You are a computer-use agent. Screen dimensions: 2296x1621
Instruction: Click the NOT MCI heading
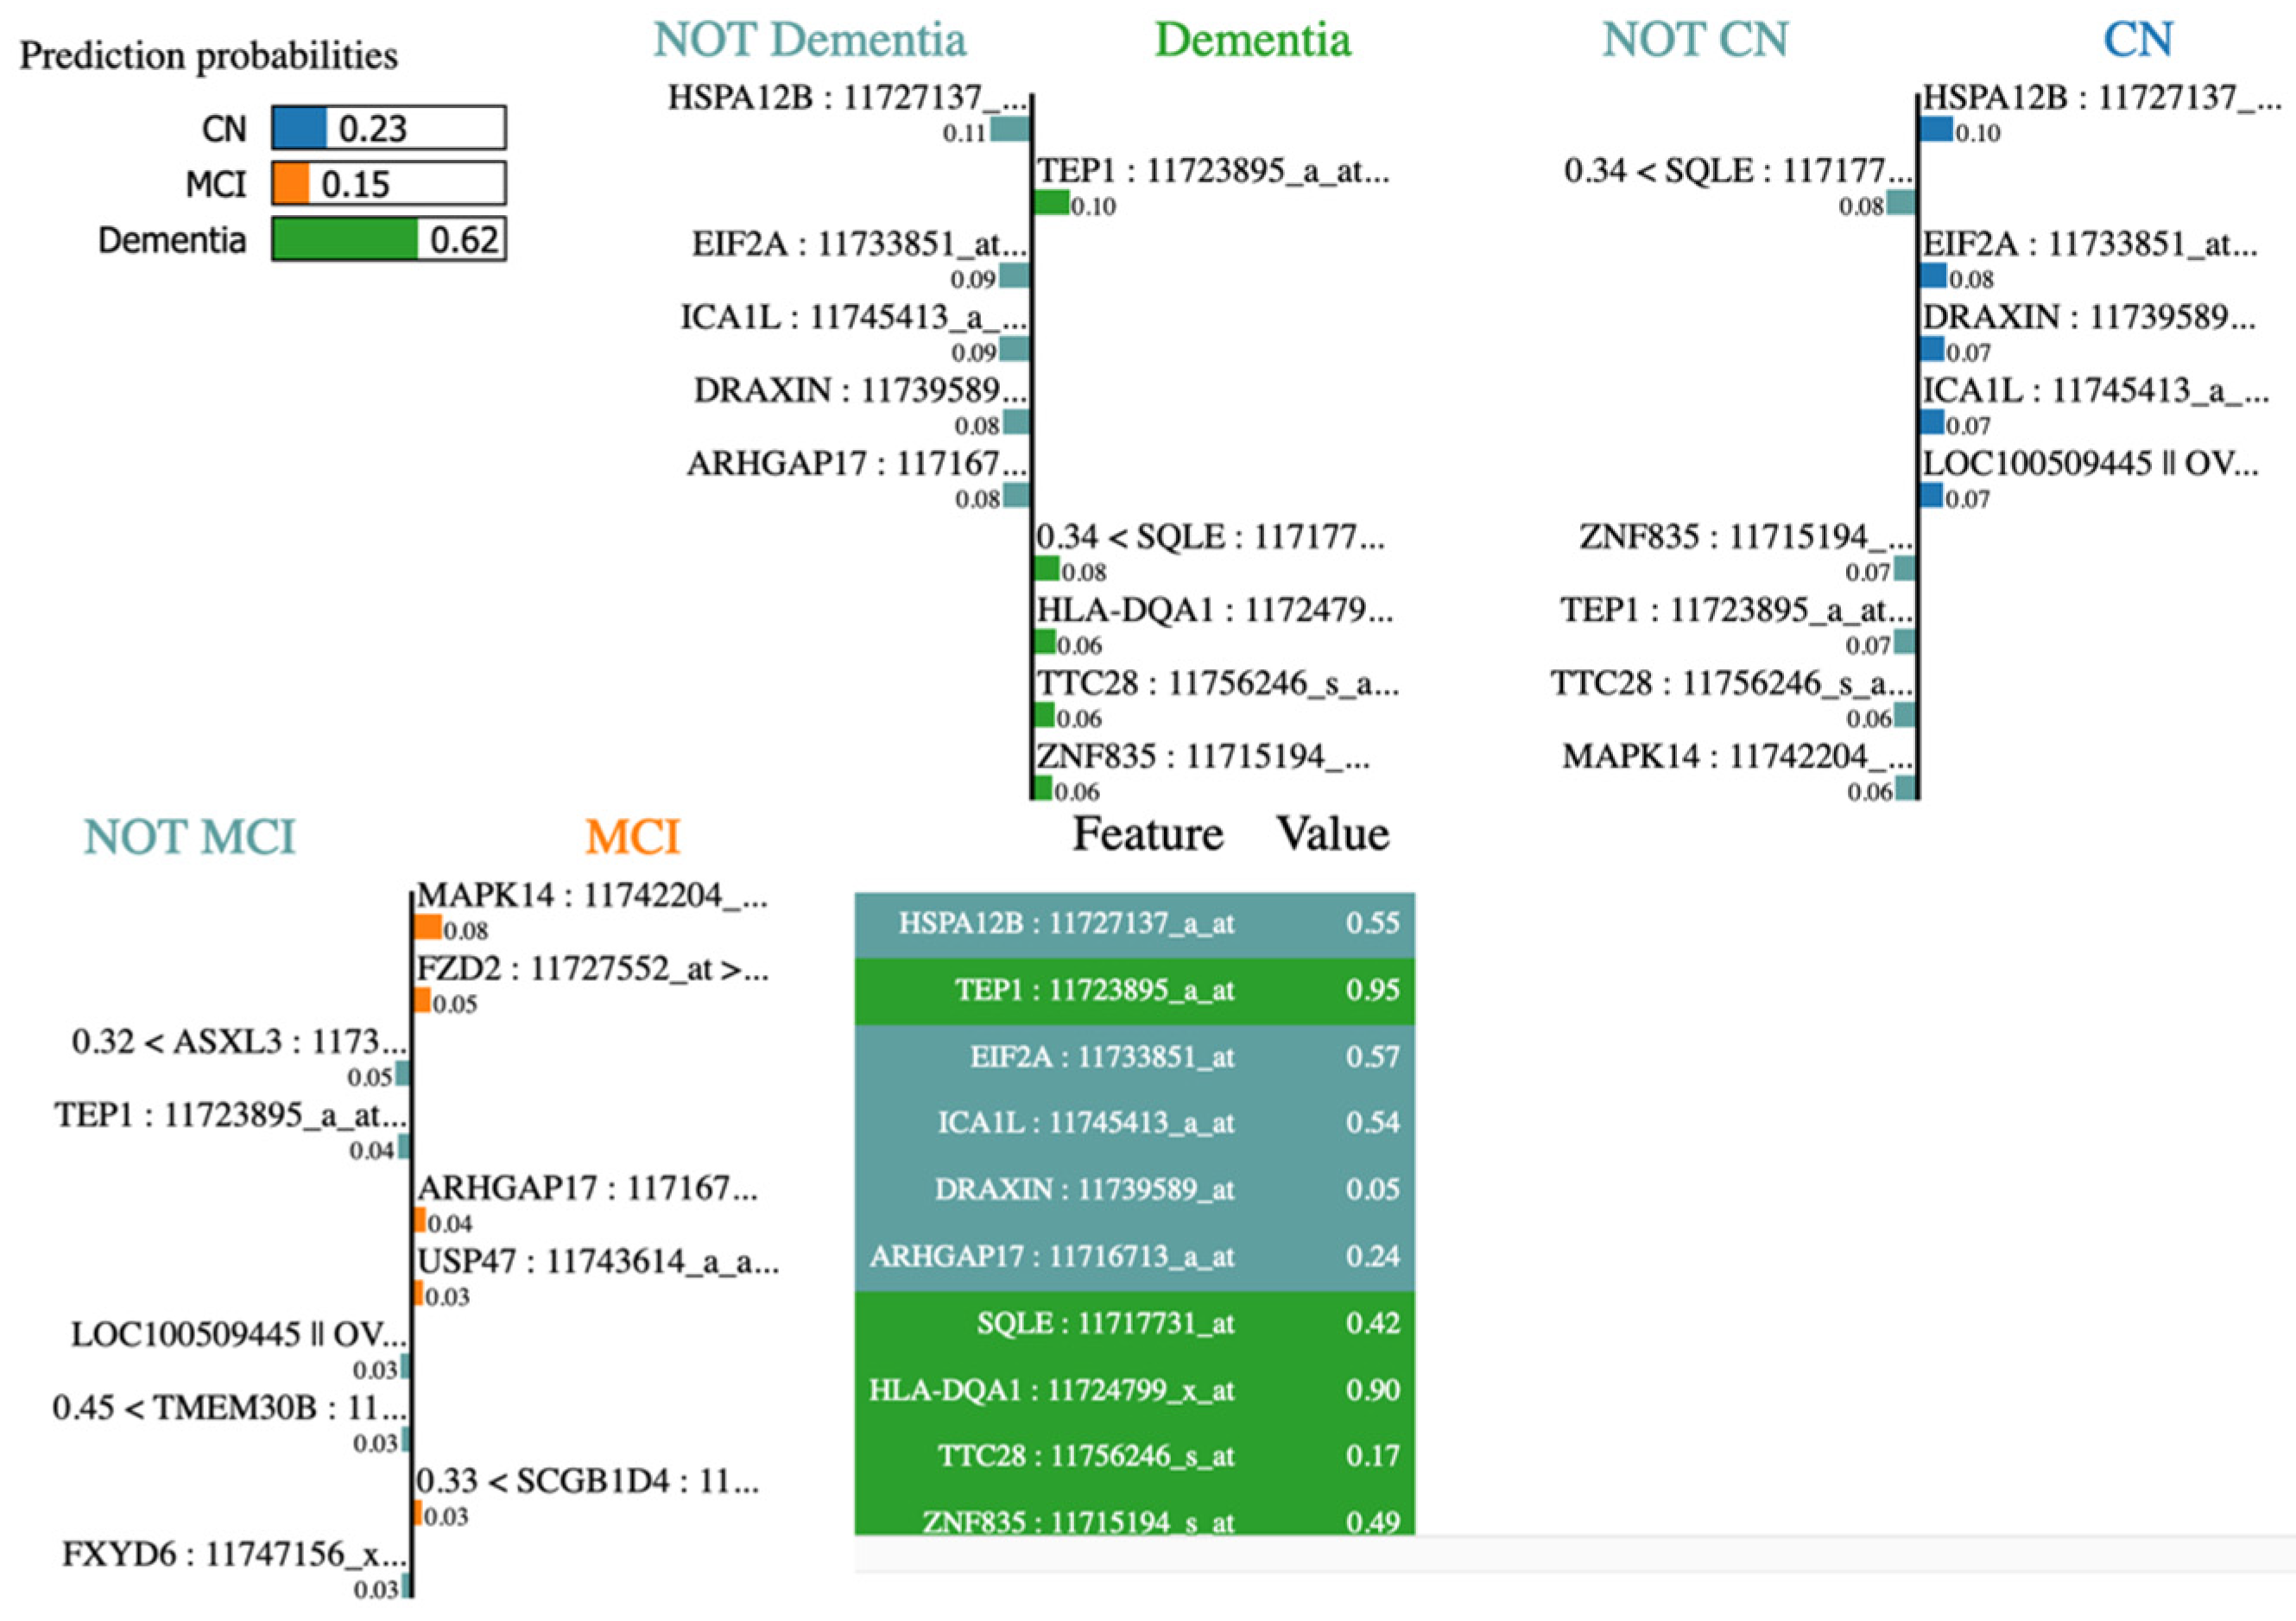point(189,838)
